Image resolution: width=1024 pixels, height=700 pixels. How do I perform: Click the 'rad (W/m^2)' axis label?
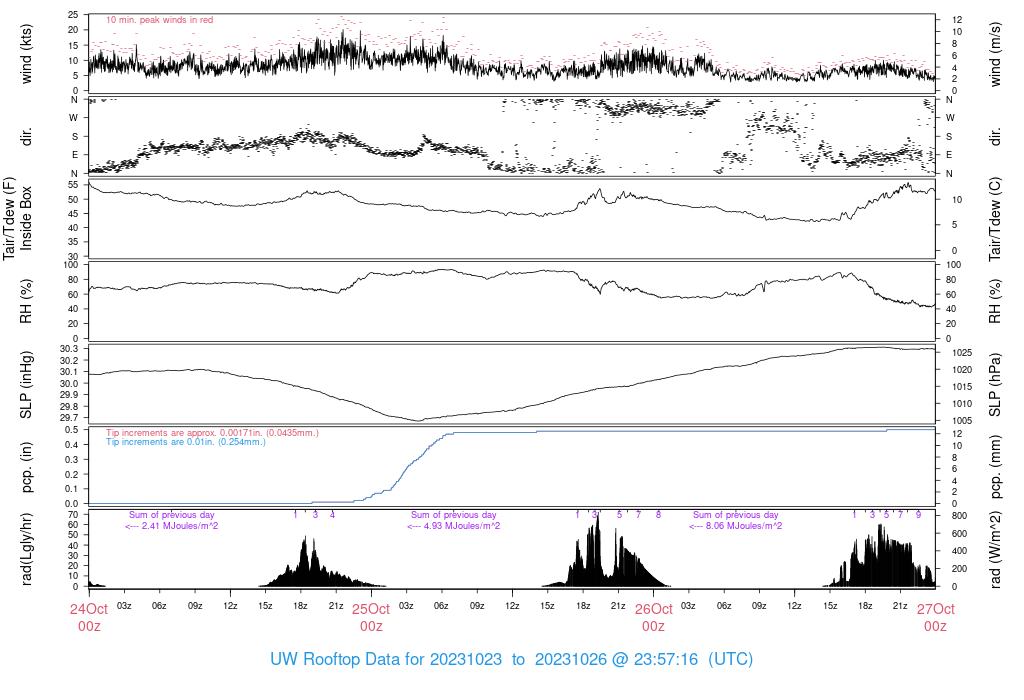995,549
